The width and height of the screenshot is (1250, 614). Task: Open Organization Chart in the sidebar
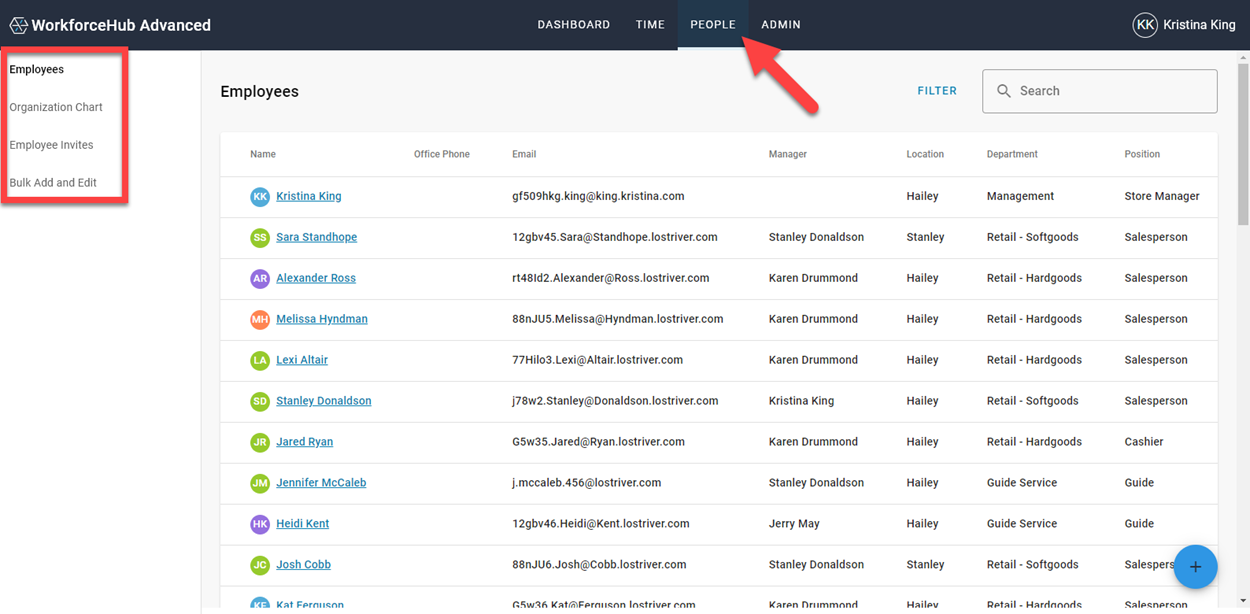(x=56, y=107)
